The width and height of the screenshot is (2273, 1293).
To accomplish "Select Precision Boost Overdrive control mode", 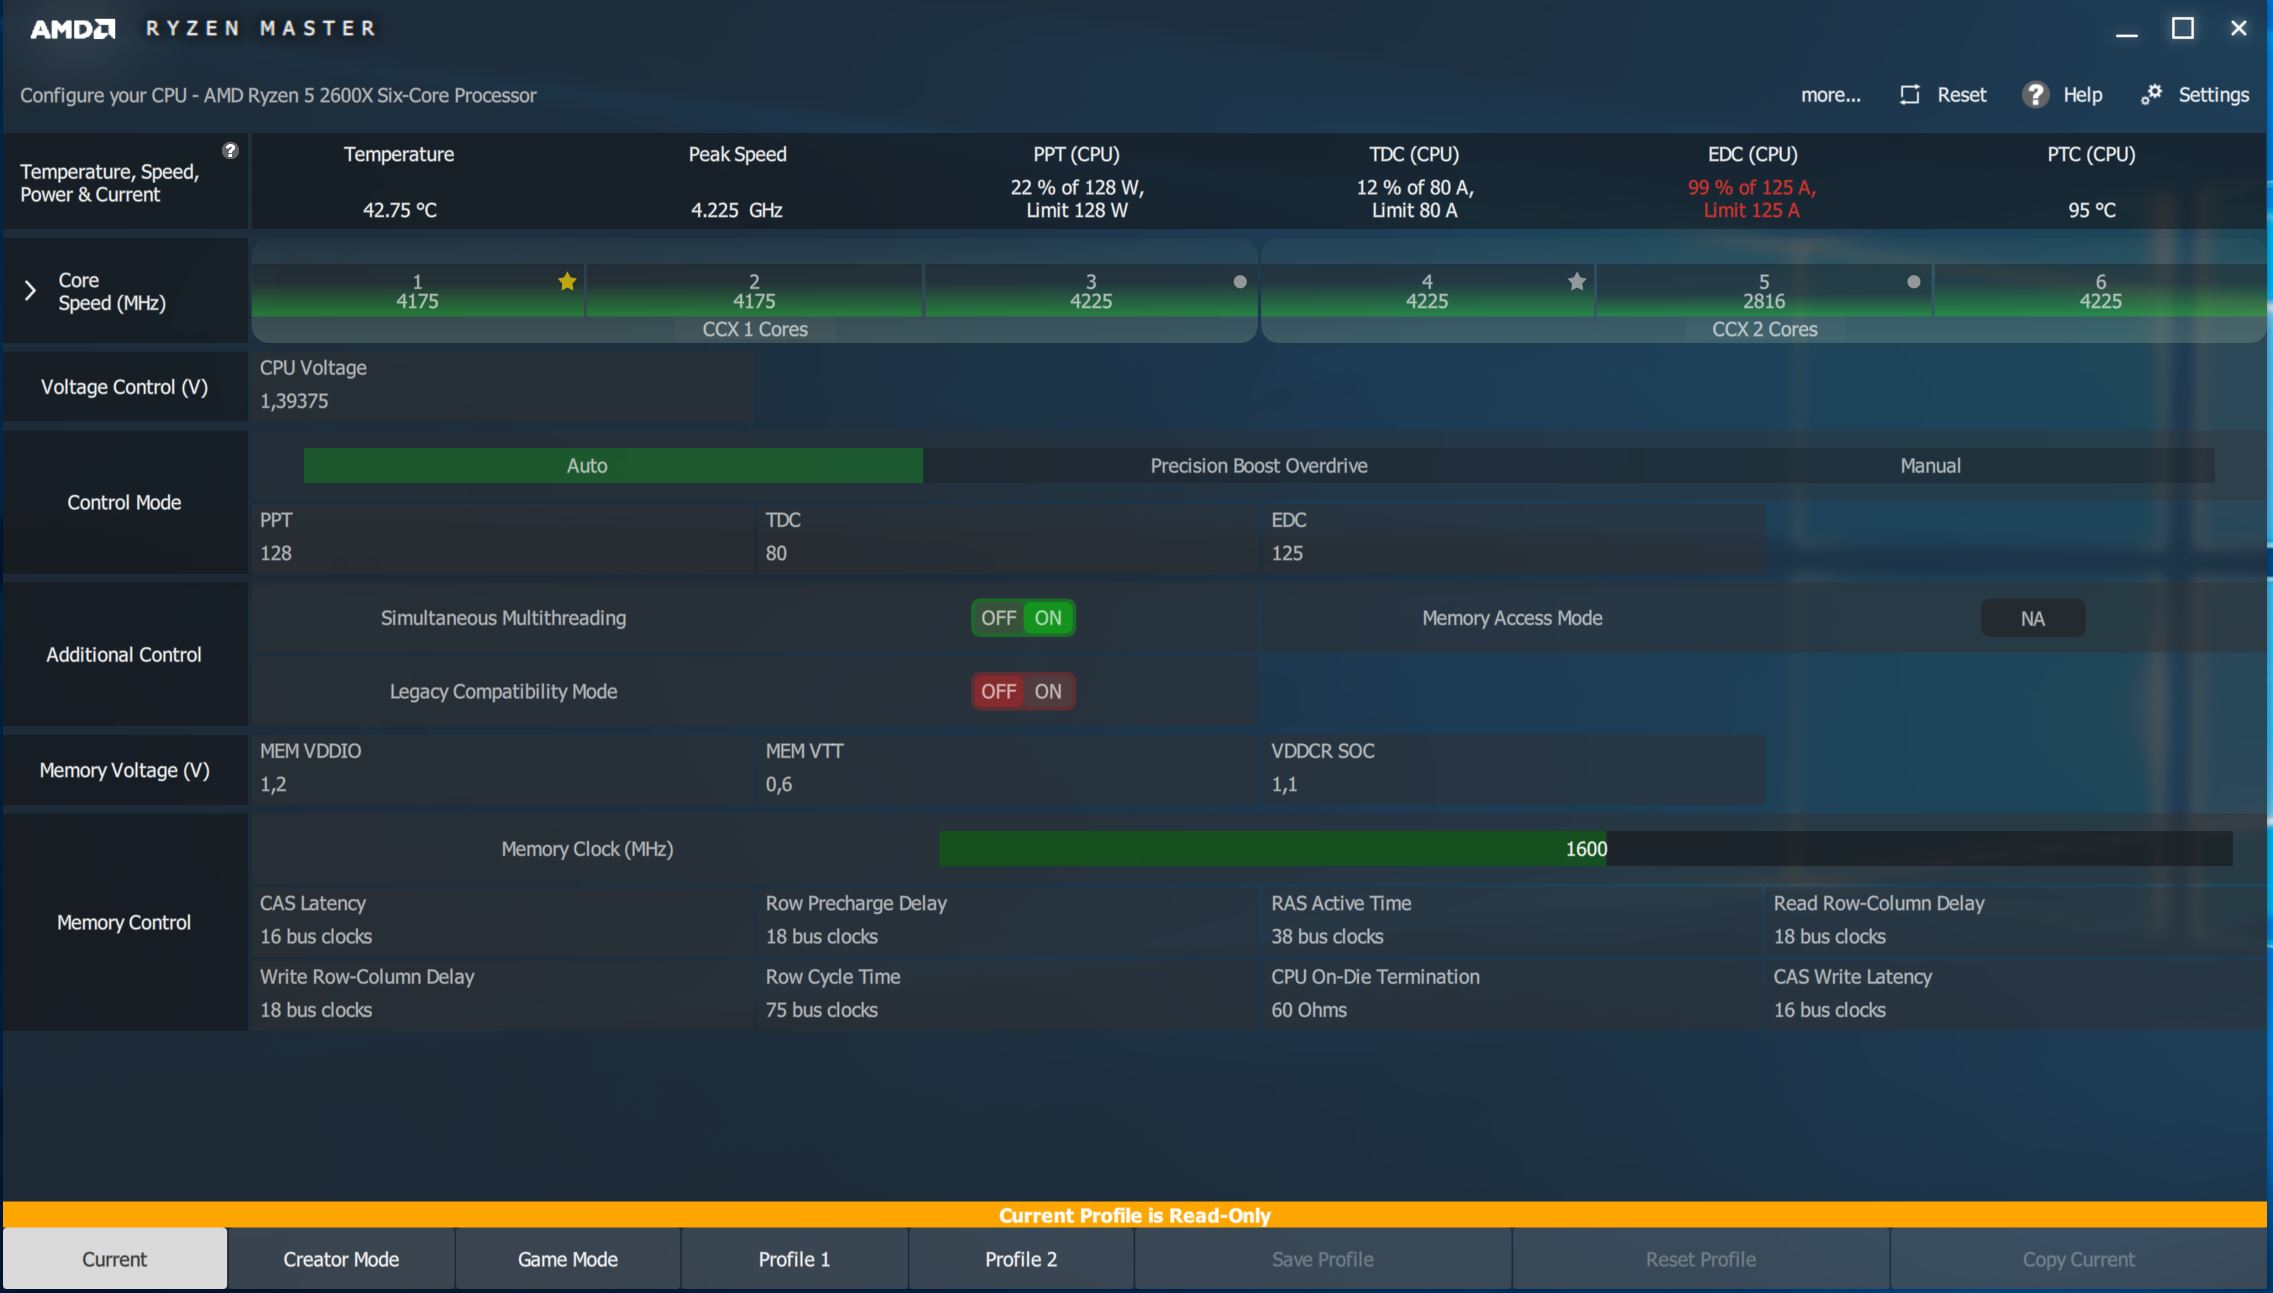I will tap(1258, 466).
